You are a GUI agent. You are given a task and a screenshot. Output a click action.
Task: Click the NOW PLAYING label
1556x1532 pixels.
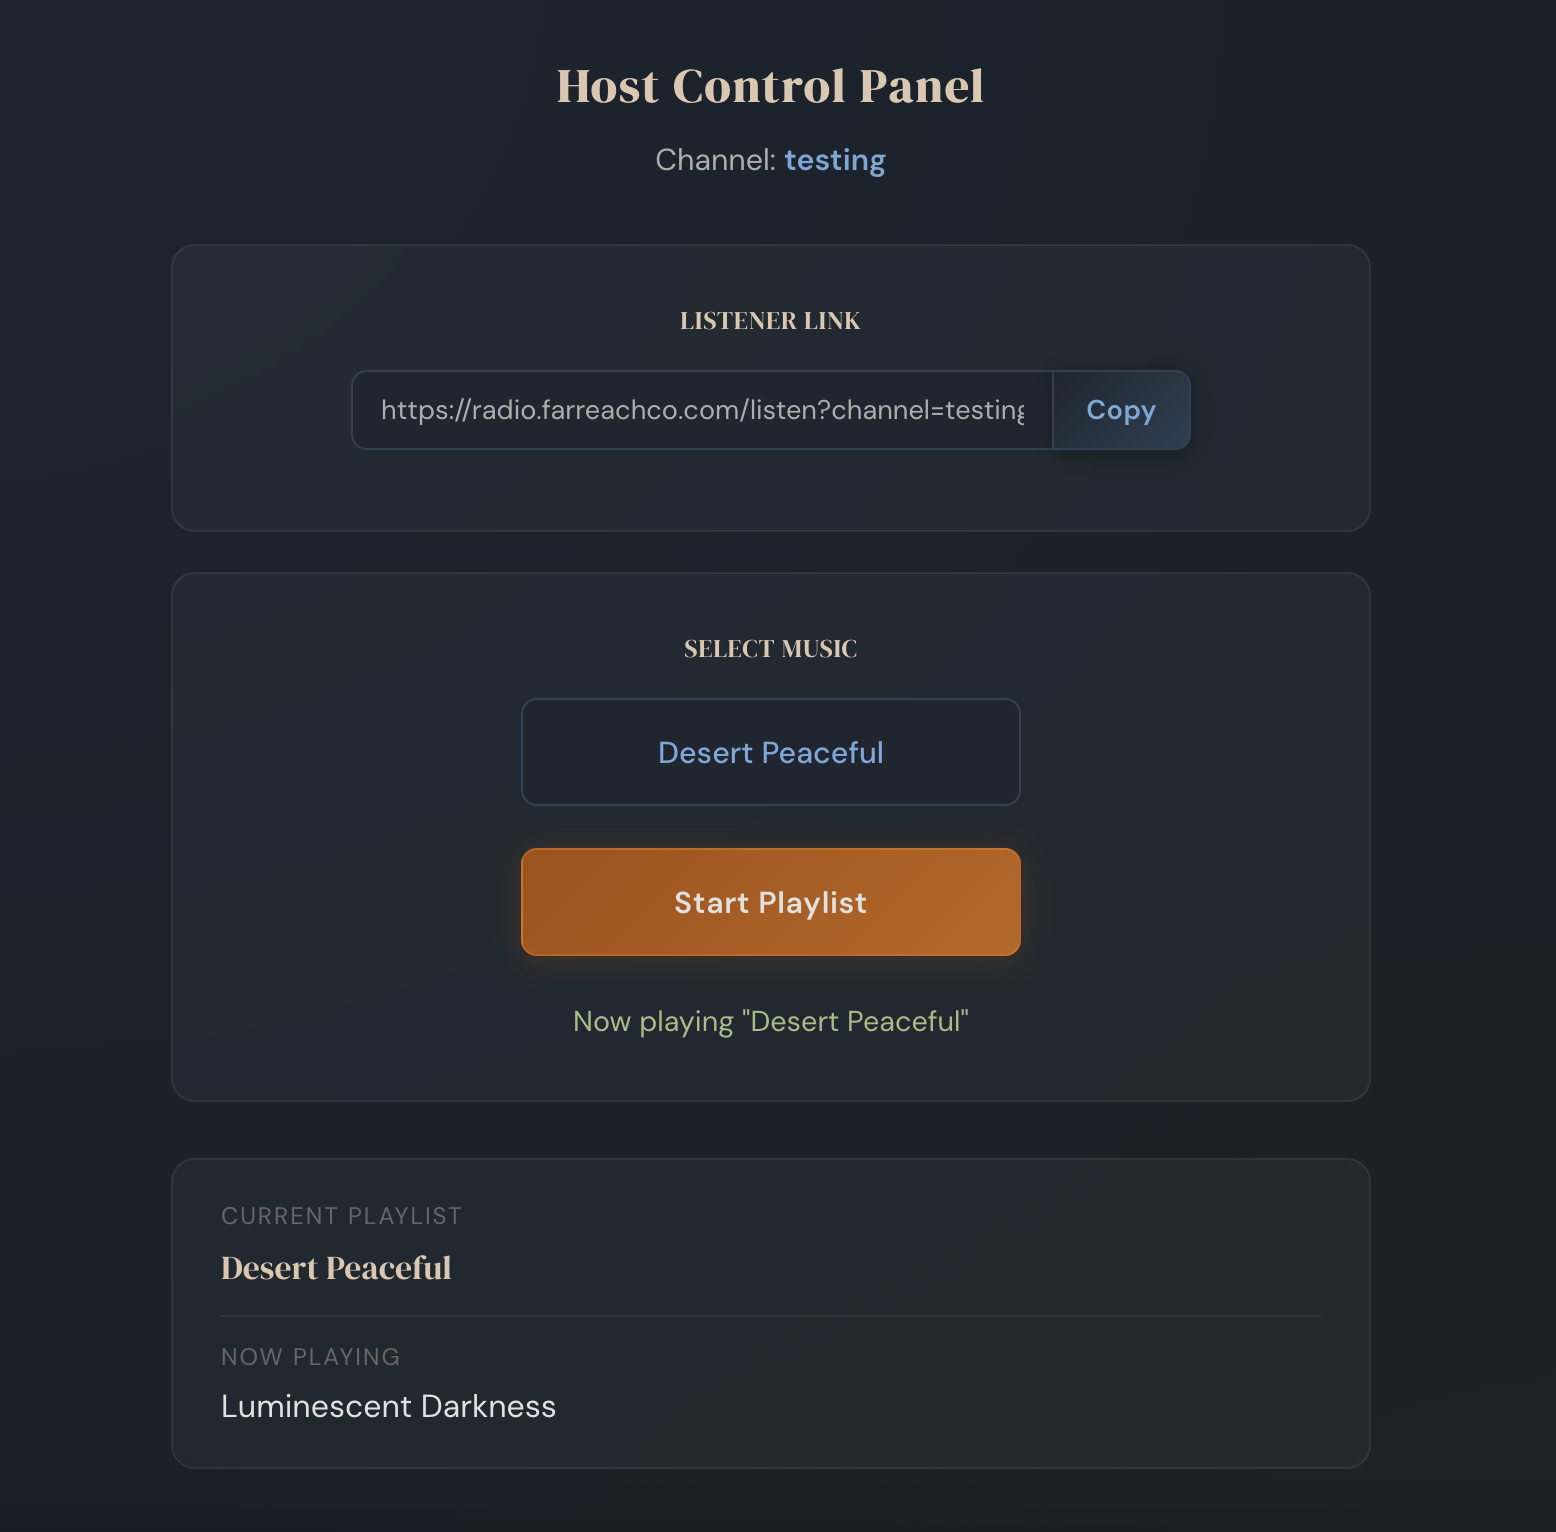(310, 1357)
